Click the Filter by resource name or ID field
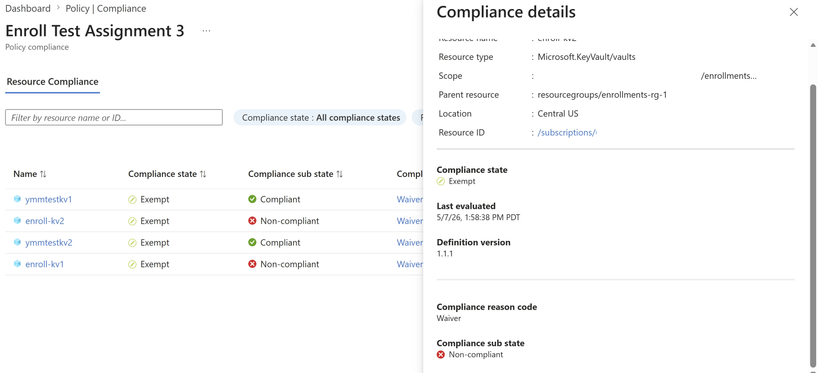Image resolution: width=818 pixels, height=373 pixels. point(114,117)
